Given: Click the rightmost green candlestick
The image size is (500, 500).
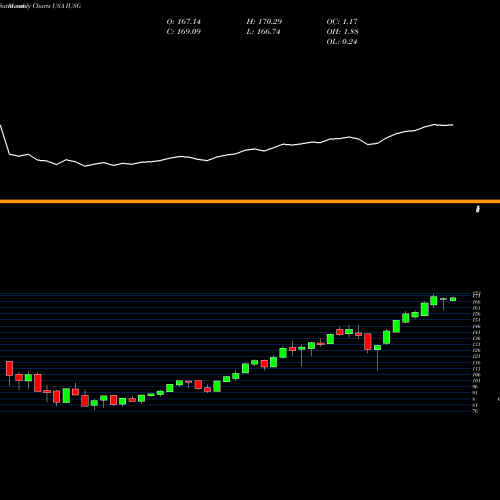Looking at the screenshot, I should [x=453, y=299].
